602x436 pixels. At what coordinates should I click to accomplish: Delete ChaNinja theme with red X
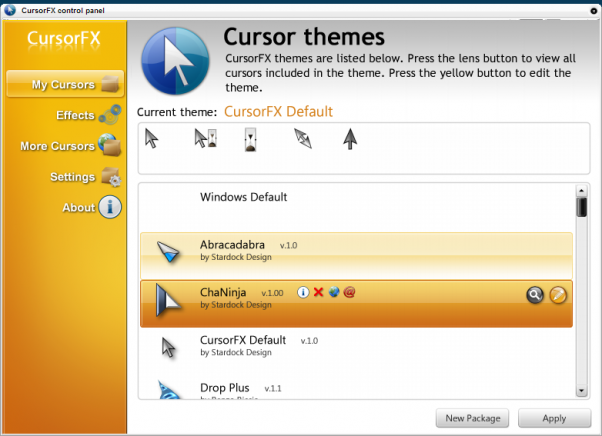(x=318, y=292)
